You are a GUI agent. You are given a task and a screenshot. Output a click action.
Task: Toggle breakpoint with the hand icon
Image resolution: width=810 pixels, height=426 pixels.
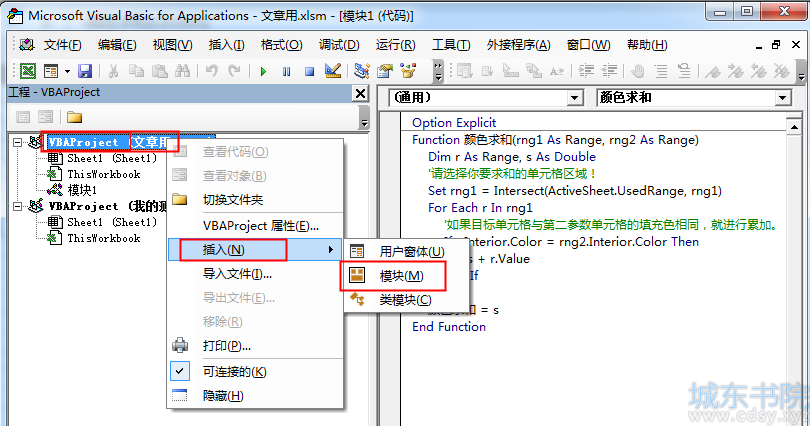tap(638, 71)
